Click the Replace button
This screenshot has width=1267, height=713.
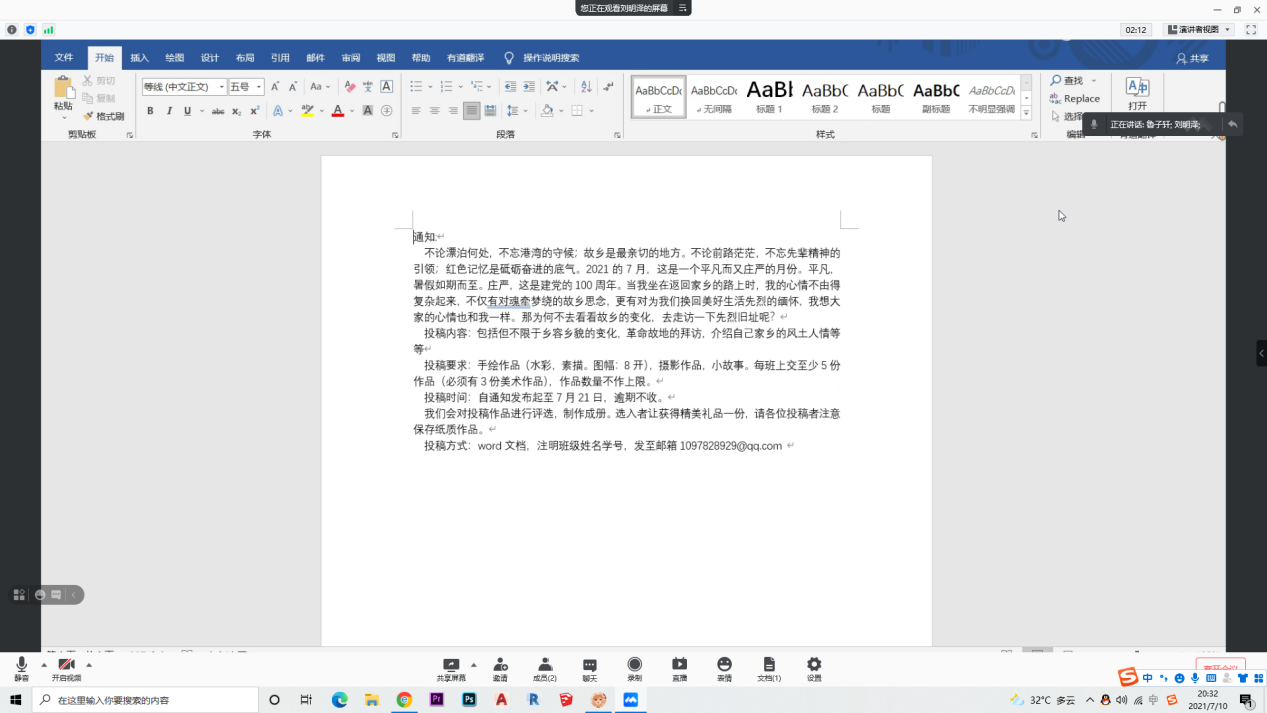point(1075,99)
